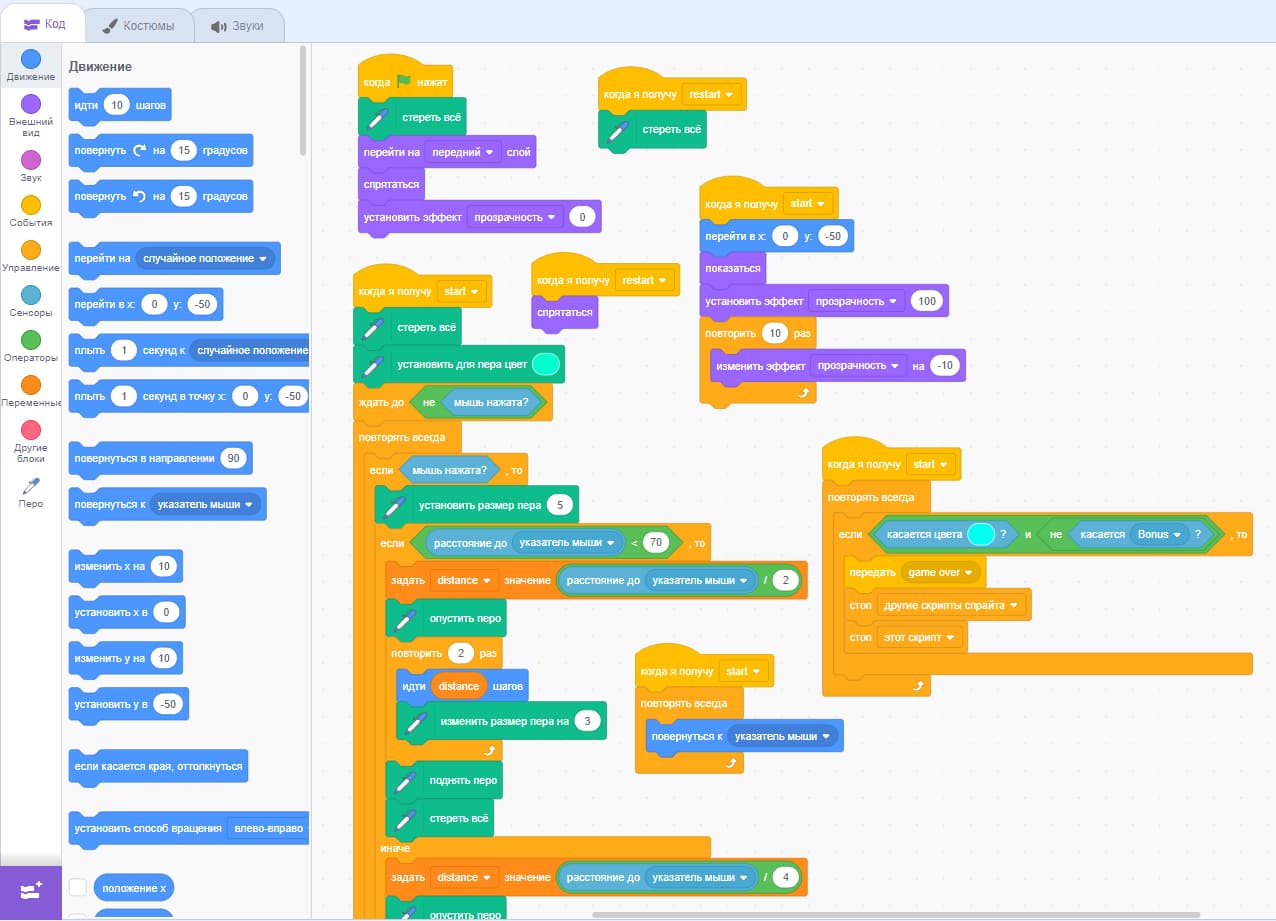Select the Движение category circle icon
Screen dimensions: 1276x921
(x=31, y=59)
